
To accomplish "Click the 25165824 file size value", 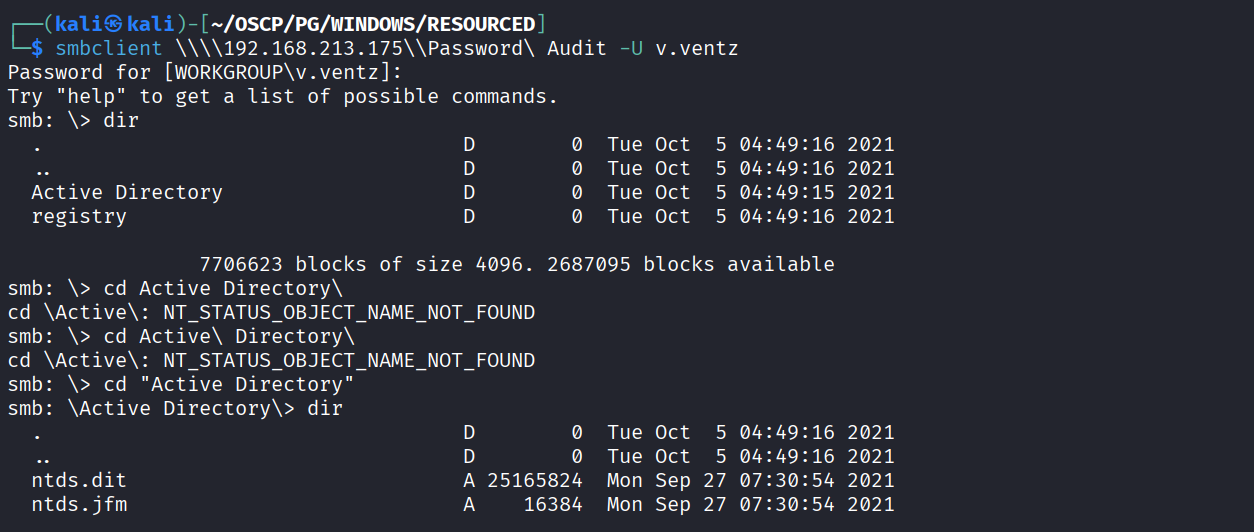I will pos(535,480).
